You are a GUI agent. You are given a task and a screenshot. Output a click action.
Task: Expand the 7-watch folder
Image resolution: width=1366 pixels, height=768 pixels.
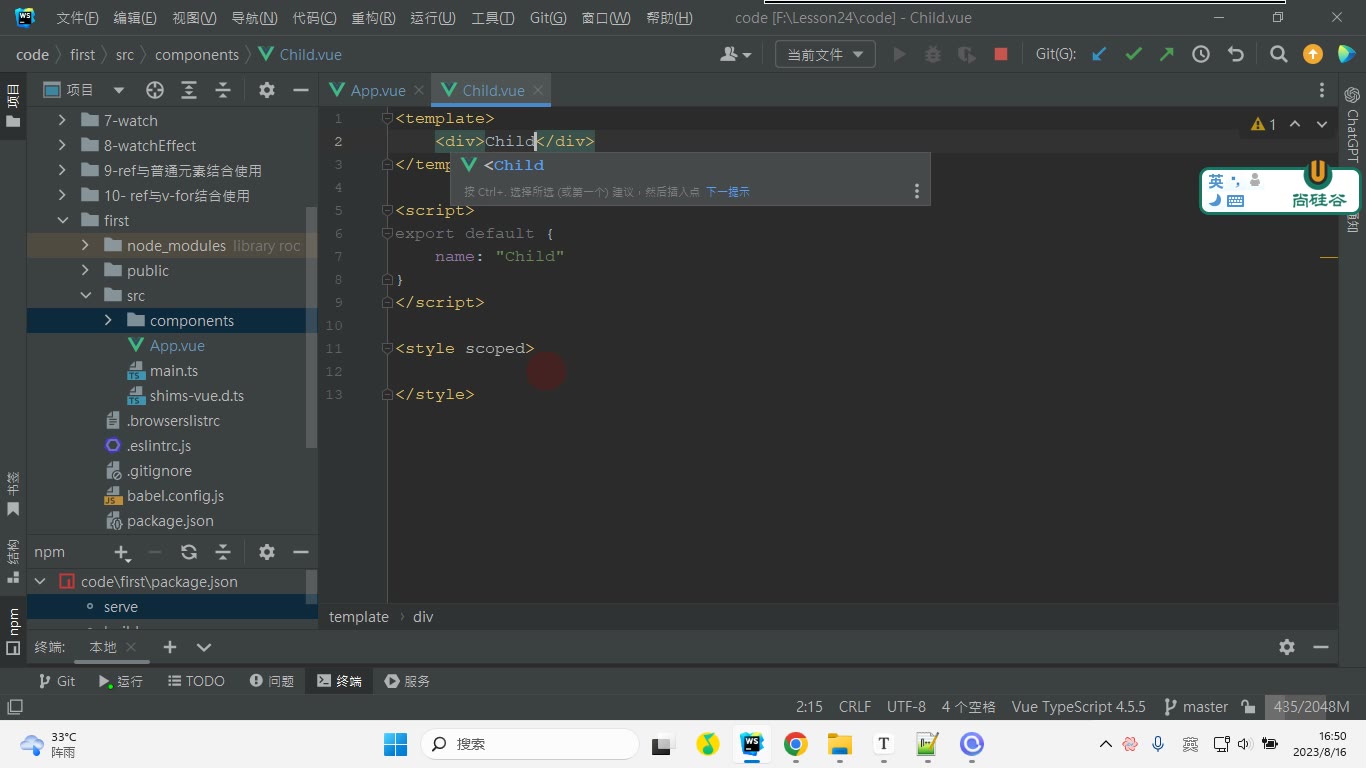point(62,120)
